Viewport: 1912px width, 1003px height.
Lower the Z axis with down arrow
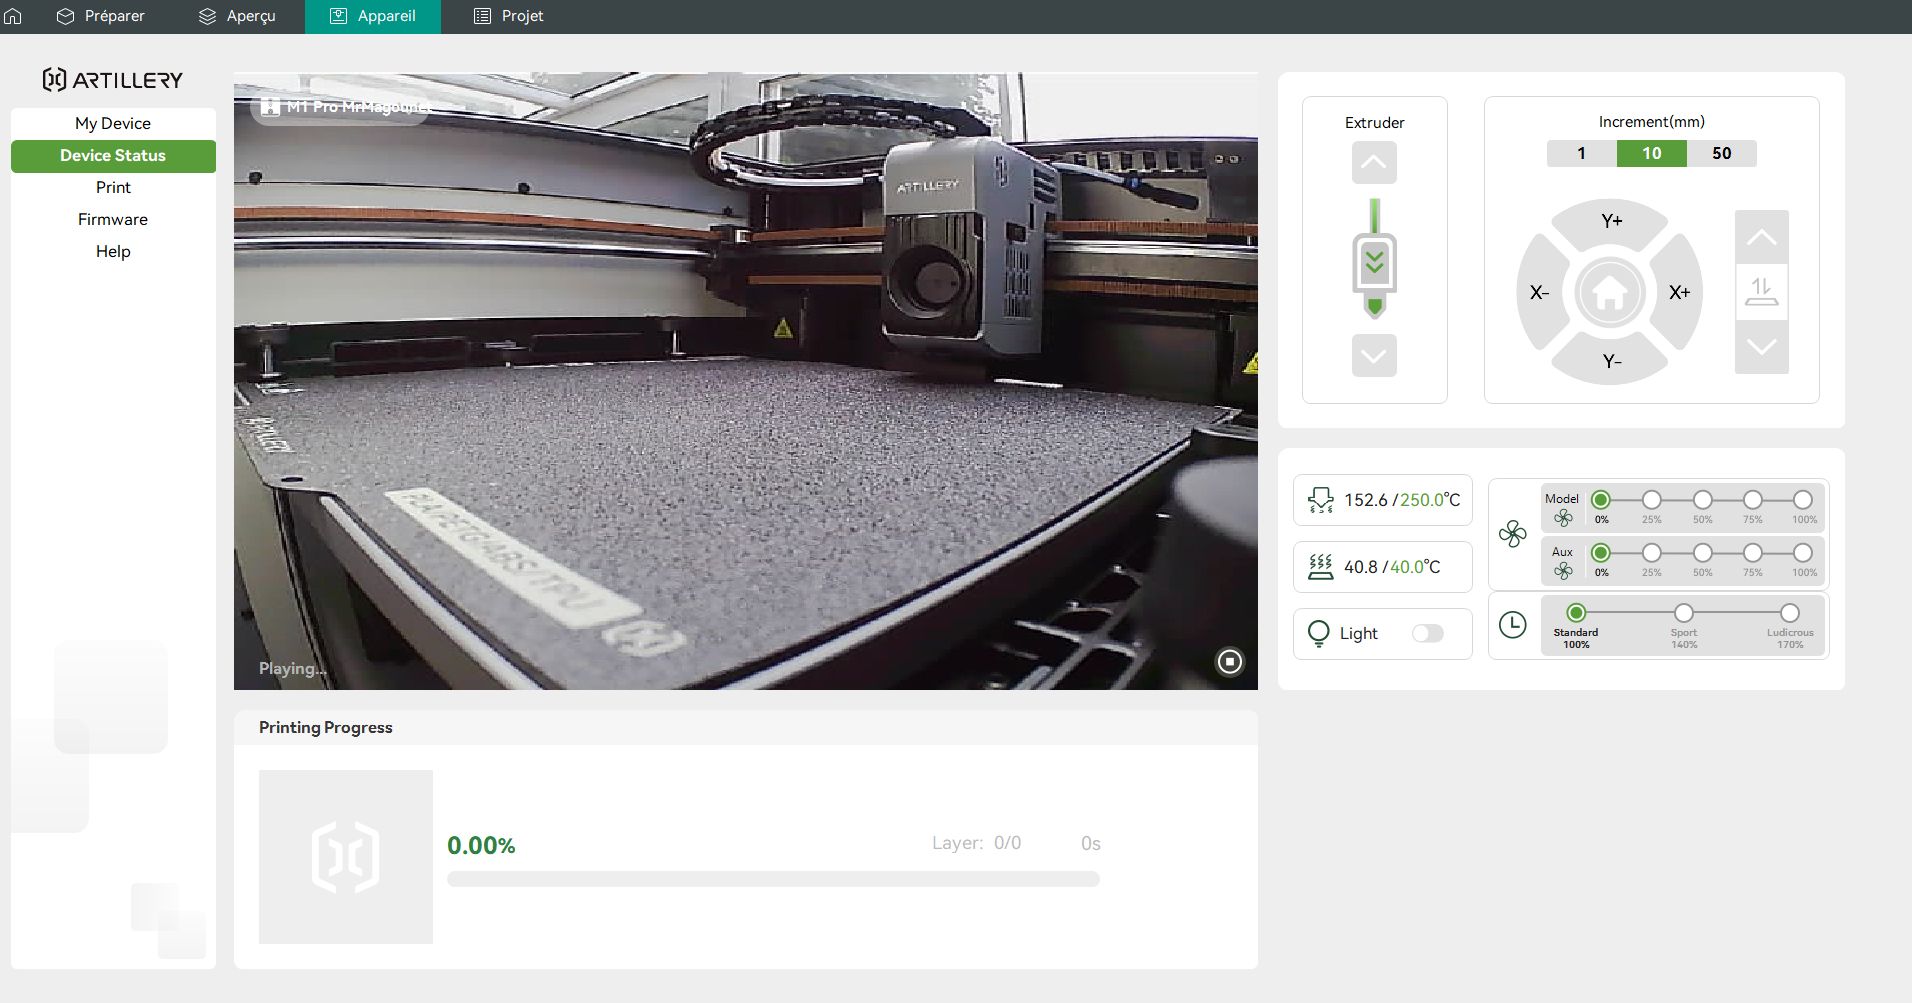click(x=1761, y=346)
